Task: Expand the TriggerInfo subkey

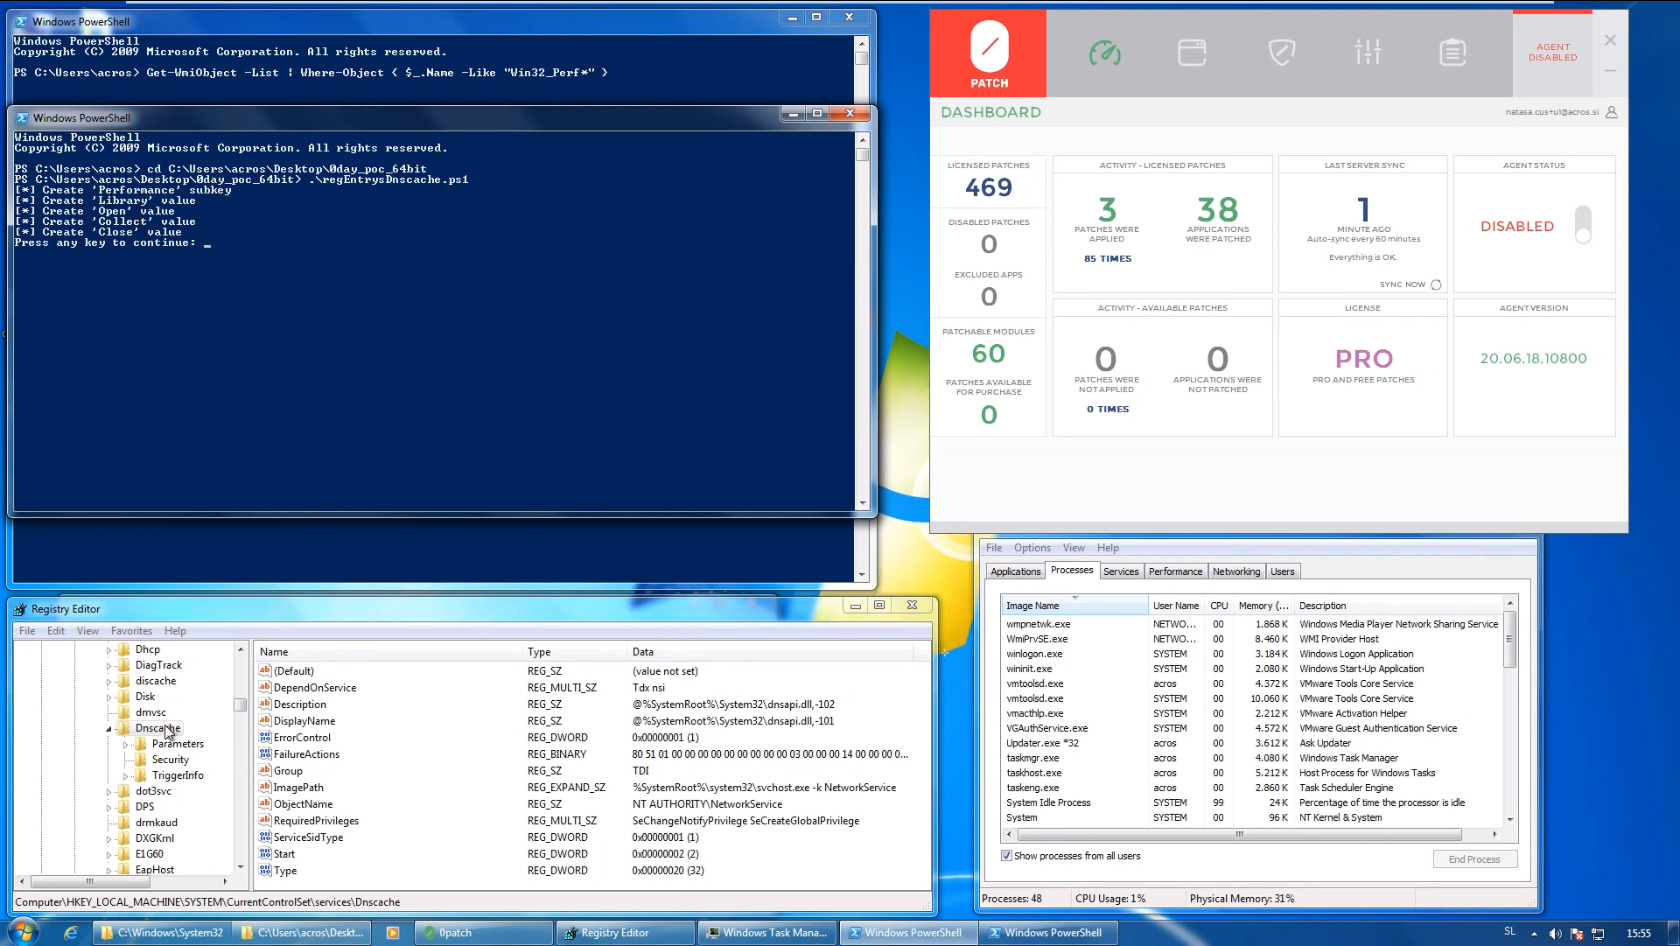Action: (125, 776)
